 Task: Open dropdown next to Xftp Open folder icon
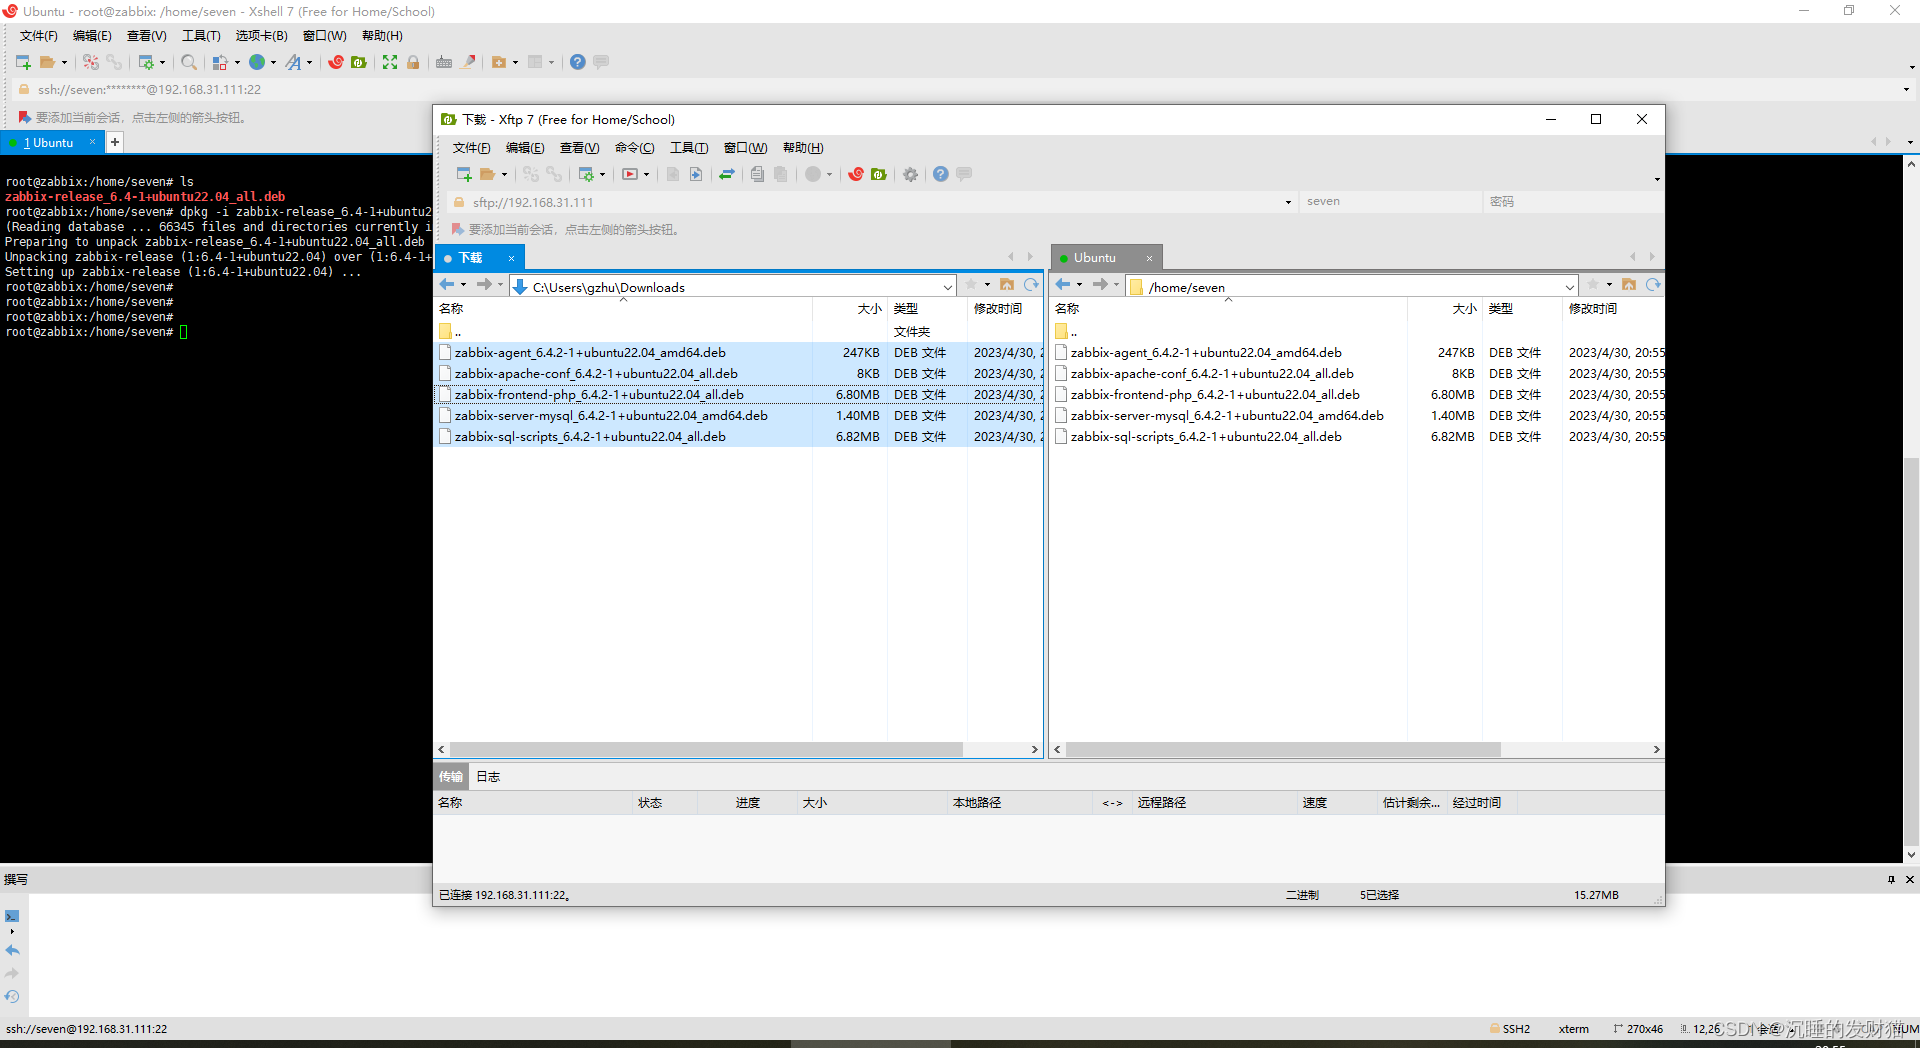coord(504,174)
